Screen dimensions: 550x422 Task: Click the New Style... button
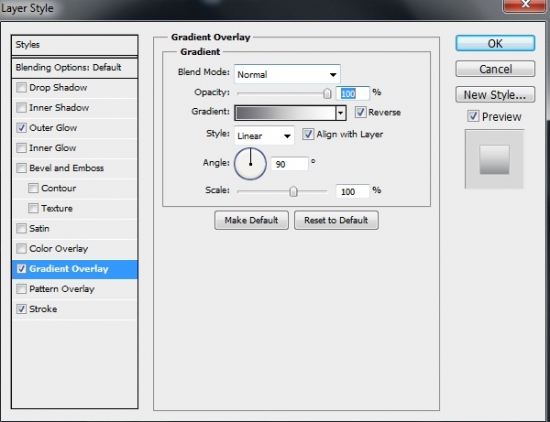tap(495, 95)
